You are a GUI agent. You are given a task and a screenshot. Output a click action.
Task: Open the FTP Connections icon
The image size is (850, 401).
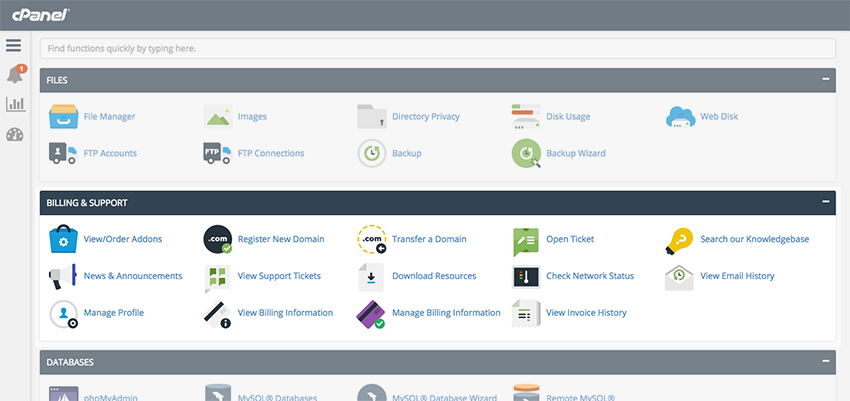coord(218,153)
